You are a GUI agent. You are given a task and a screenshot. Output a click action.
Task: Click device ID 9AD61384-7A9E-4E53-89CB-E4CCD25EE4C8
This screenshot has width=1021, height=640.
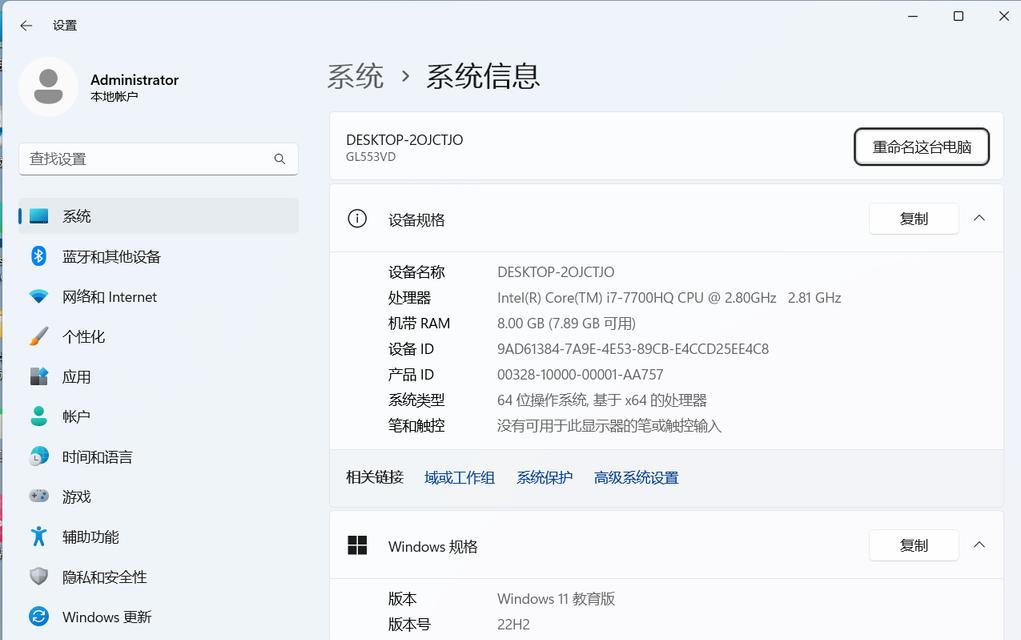633,349
